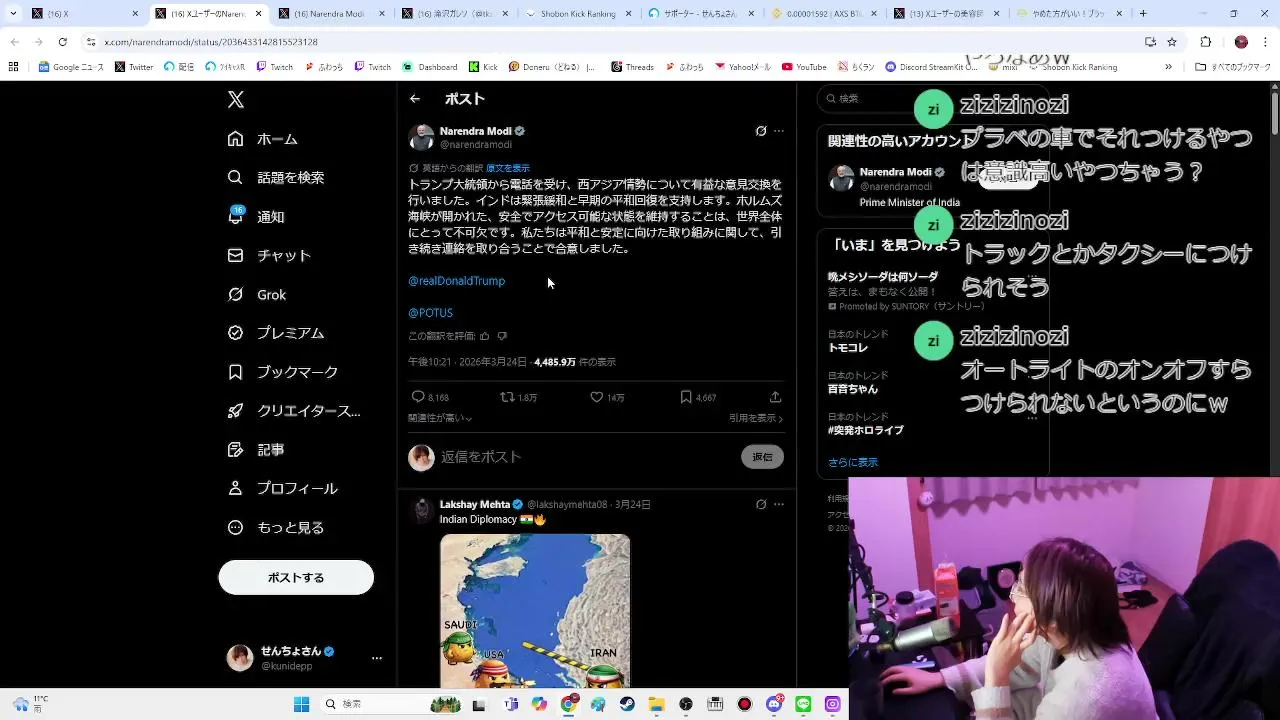Screen dimensions: 1280x720
Task: Like the post with 14万 likes
Action: pos(607,397)
